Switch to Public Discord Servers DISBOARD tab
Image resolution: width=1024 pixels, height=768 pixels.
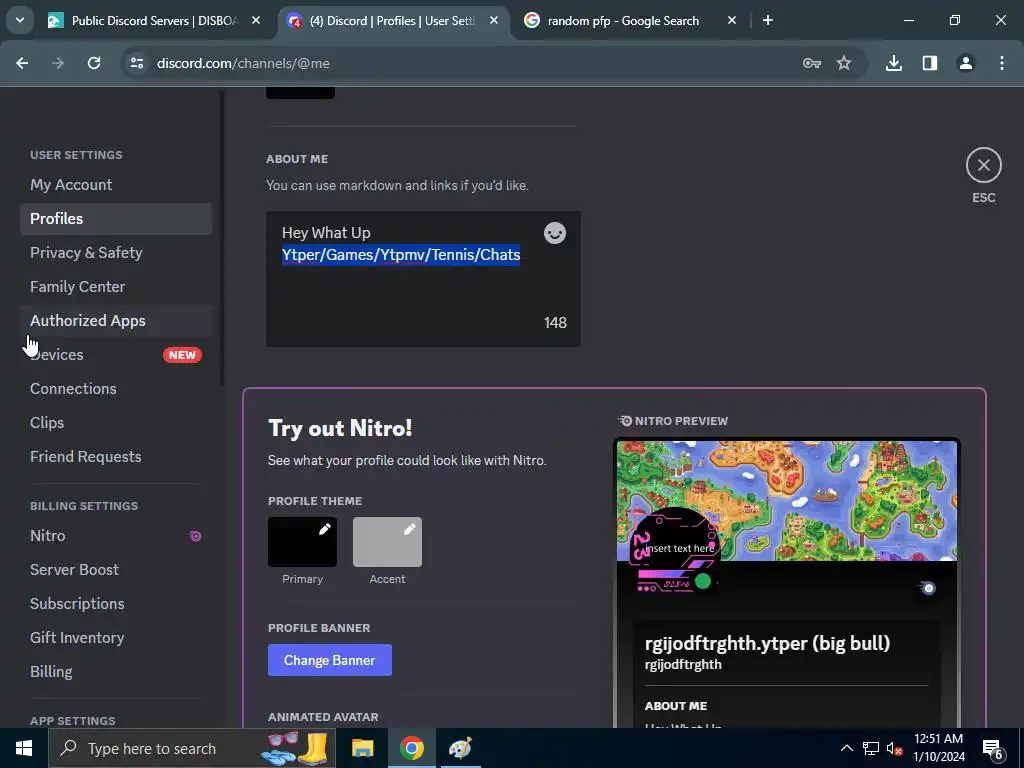point(155,21)
